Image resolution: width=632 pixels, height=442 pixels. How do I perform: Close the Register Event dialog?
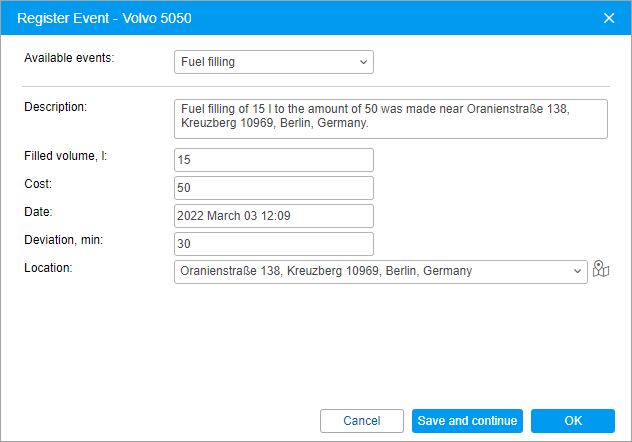tap(609, 16)
